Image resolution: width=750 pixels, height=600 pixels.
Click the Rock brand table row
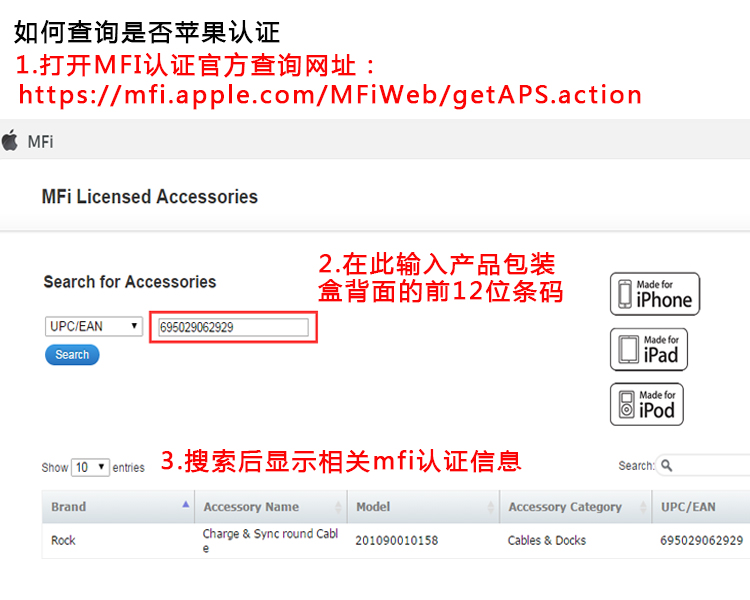click(x=396, y=541)
